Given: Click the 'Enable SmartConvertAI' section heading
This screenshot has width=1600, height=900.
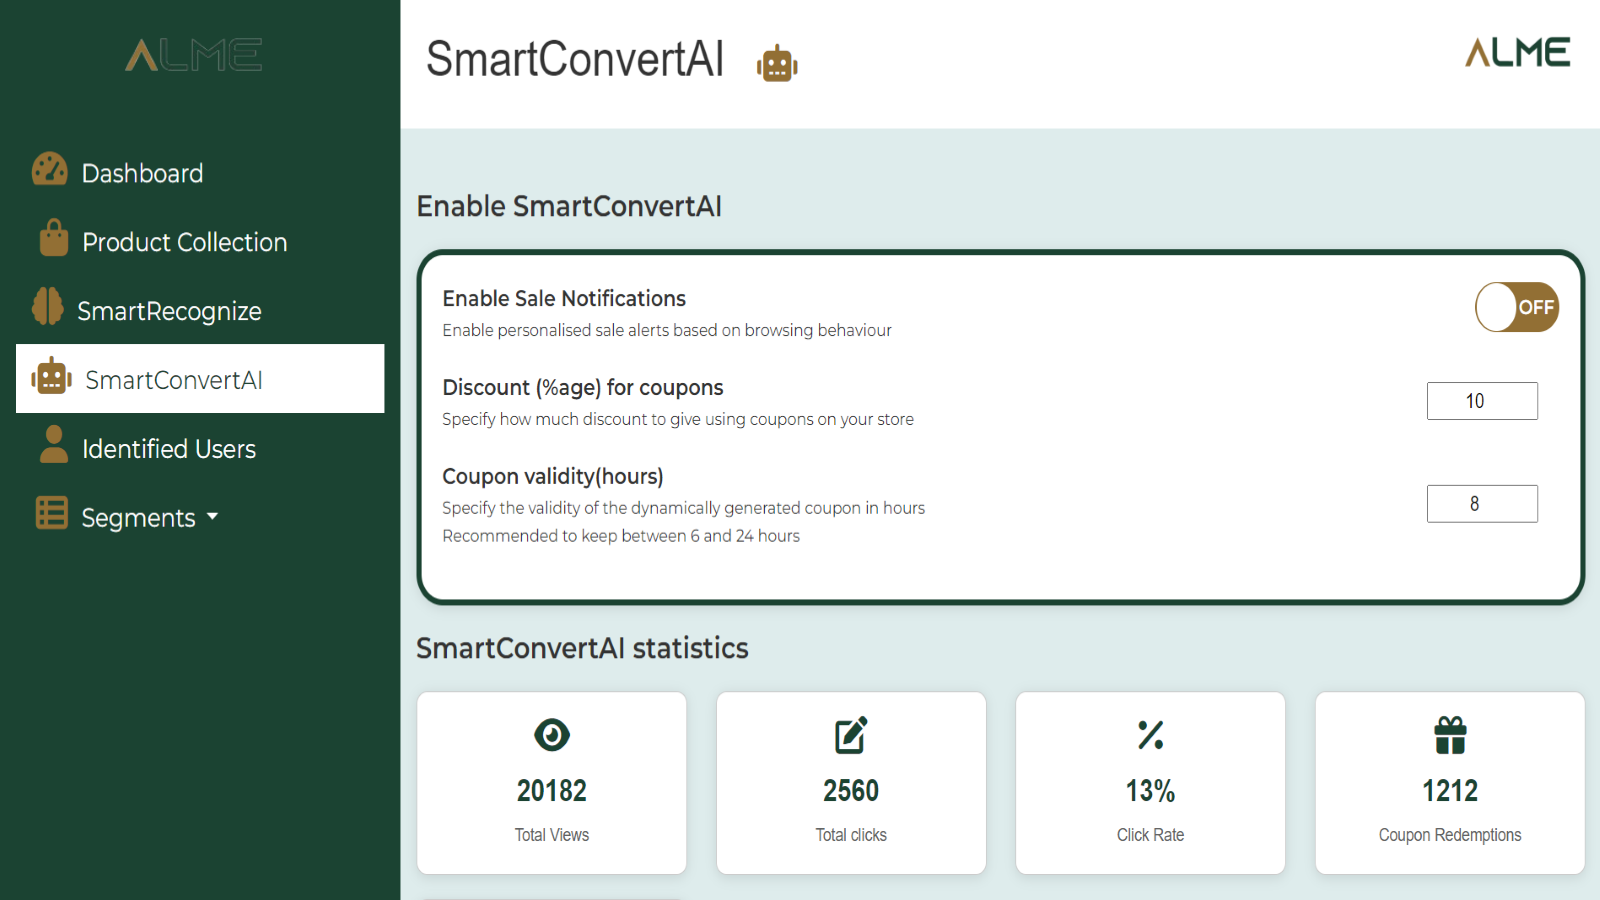Looking at the screenshot, I should coord(569,206).
